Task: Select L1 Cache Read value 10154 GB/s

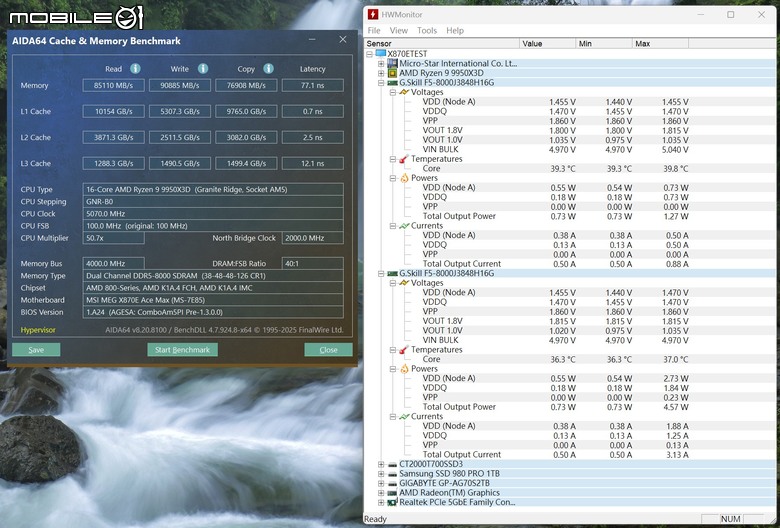Action: [113, 111]
